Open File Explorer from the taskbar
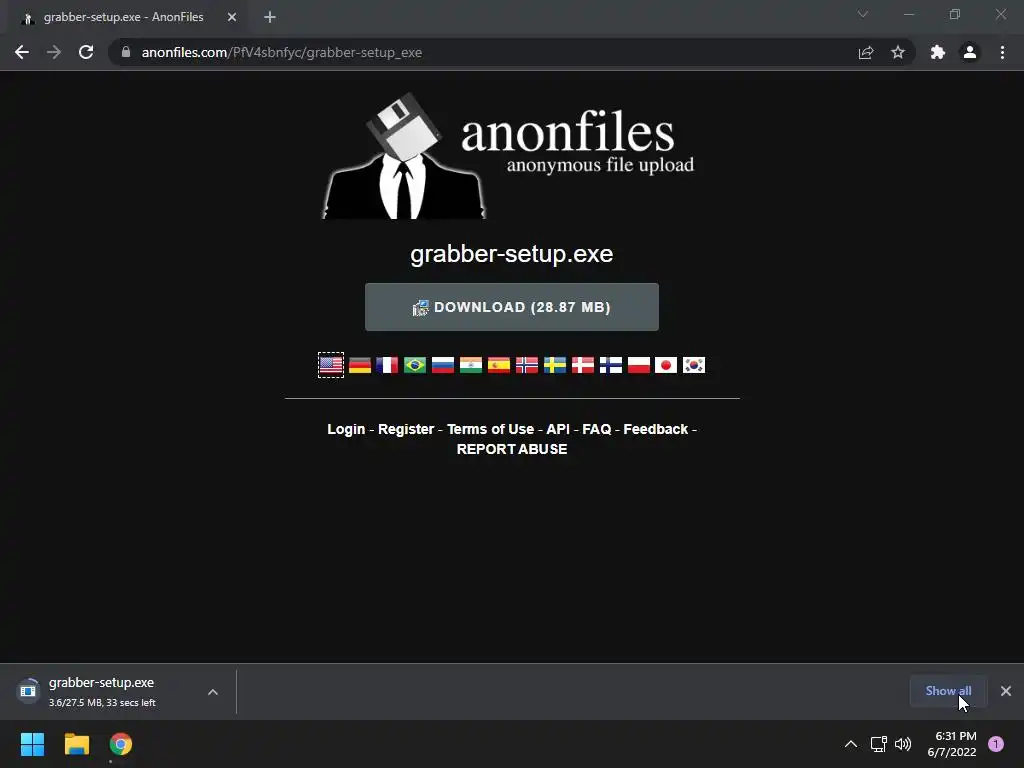Viewport: 1024px width, 768px height. (76, 744)
